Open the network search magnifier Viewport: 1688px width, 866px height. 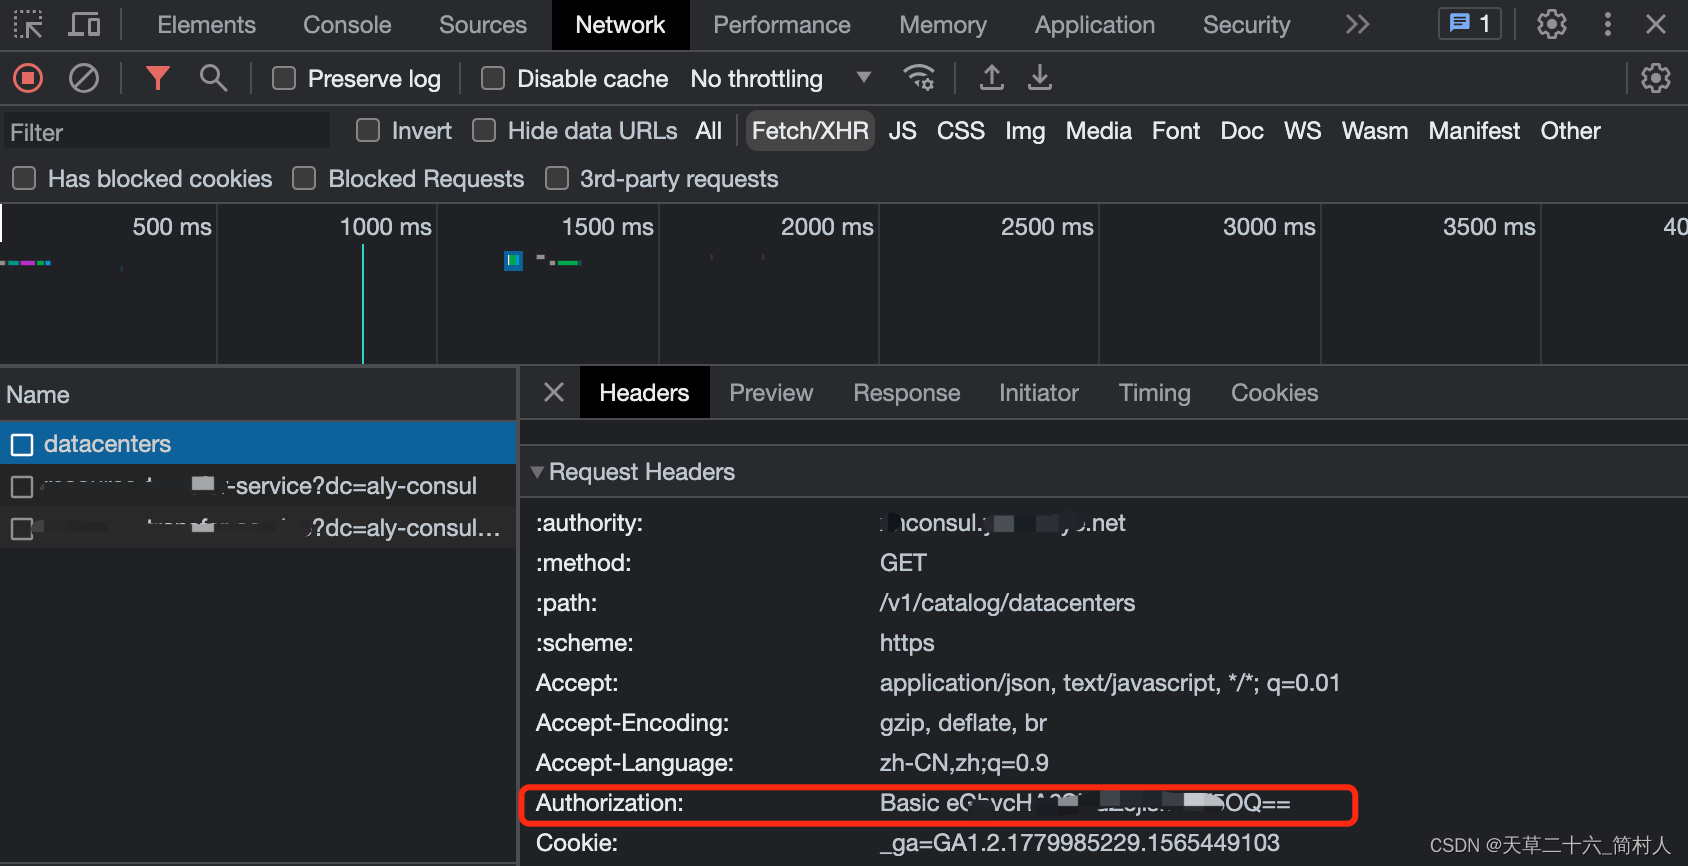[x=213, y=77]
